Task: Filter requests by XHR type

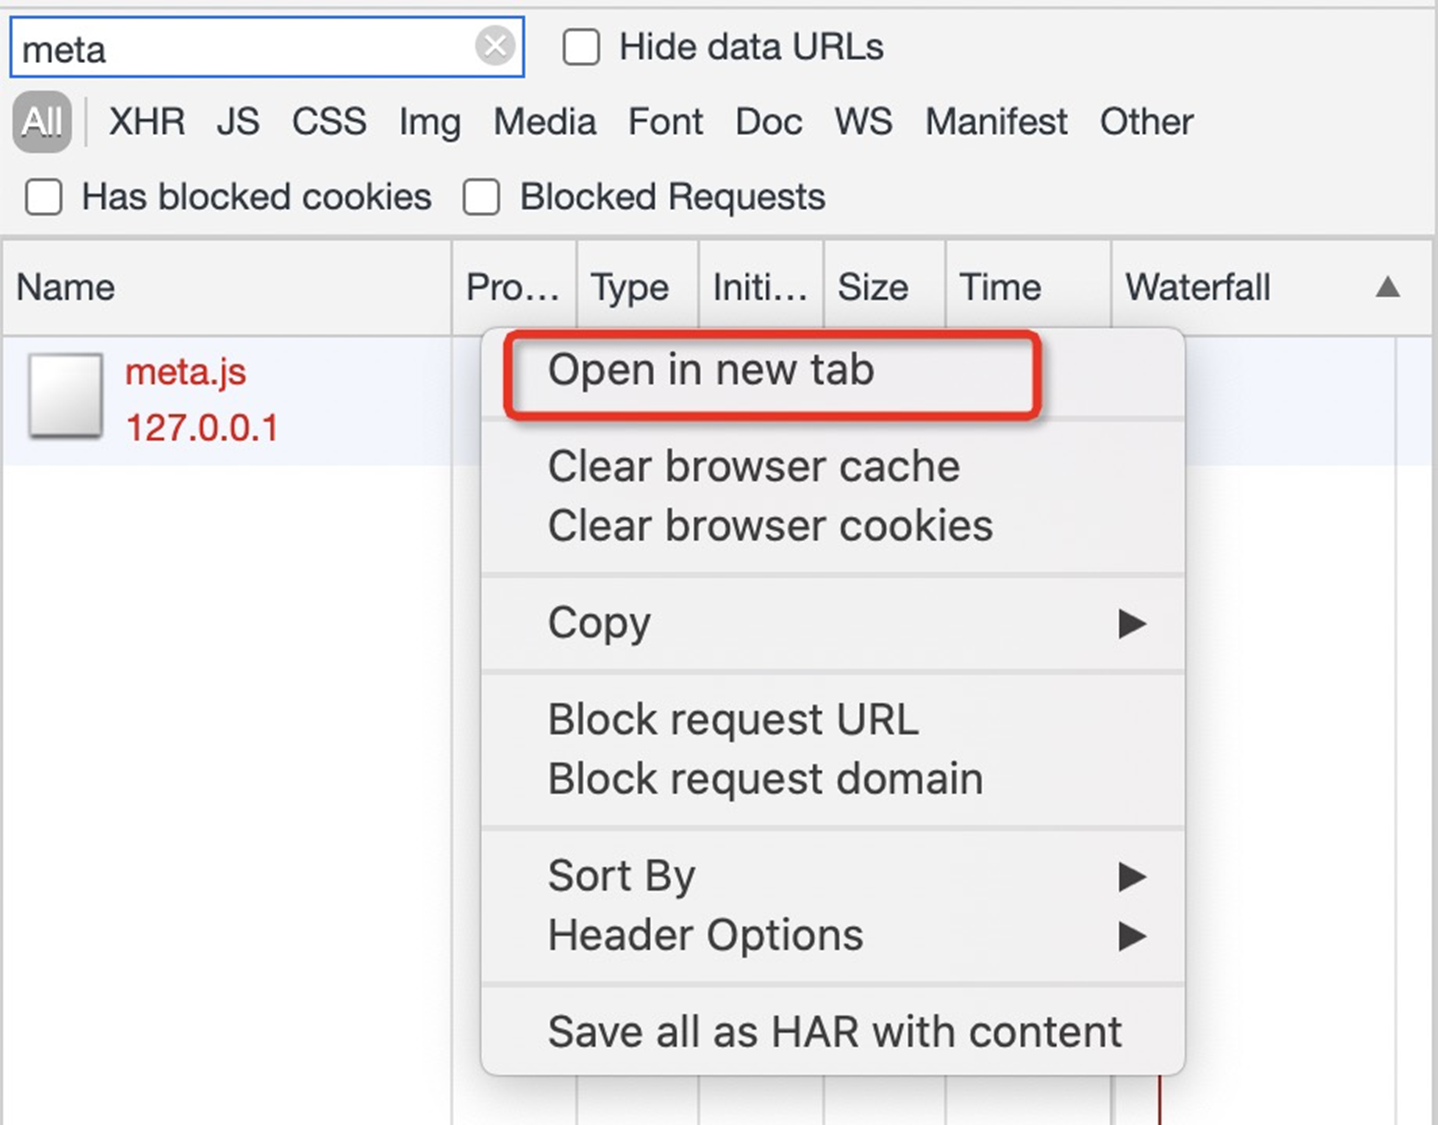Action: click(147, 122)
